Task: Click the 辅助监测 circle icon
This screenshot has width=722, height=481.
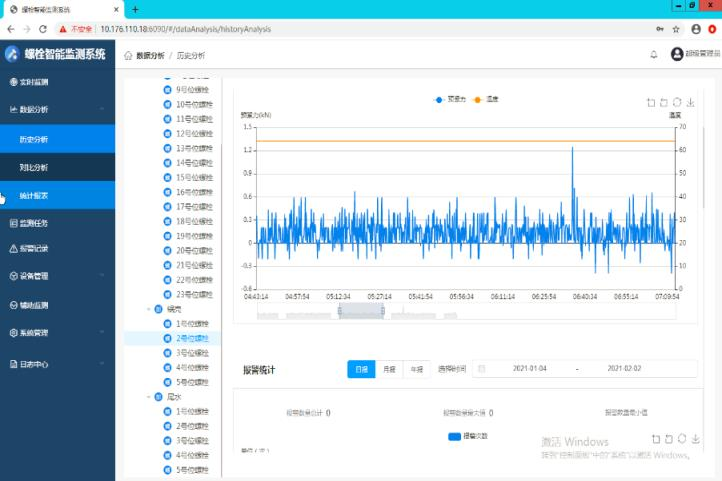Action: pos(13,305)
